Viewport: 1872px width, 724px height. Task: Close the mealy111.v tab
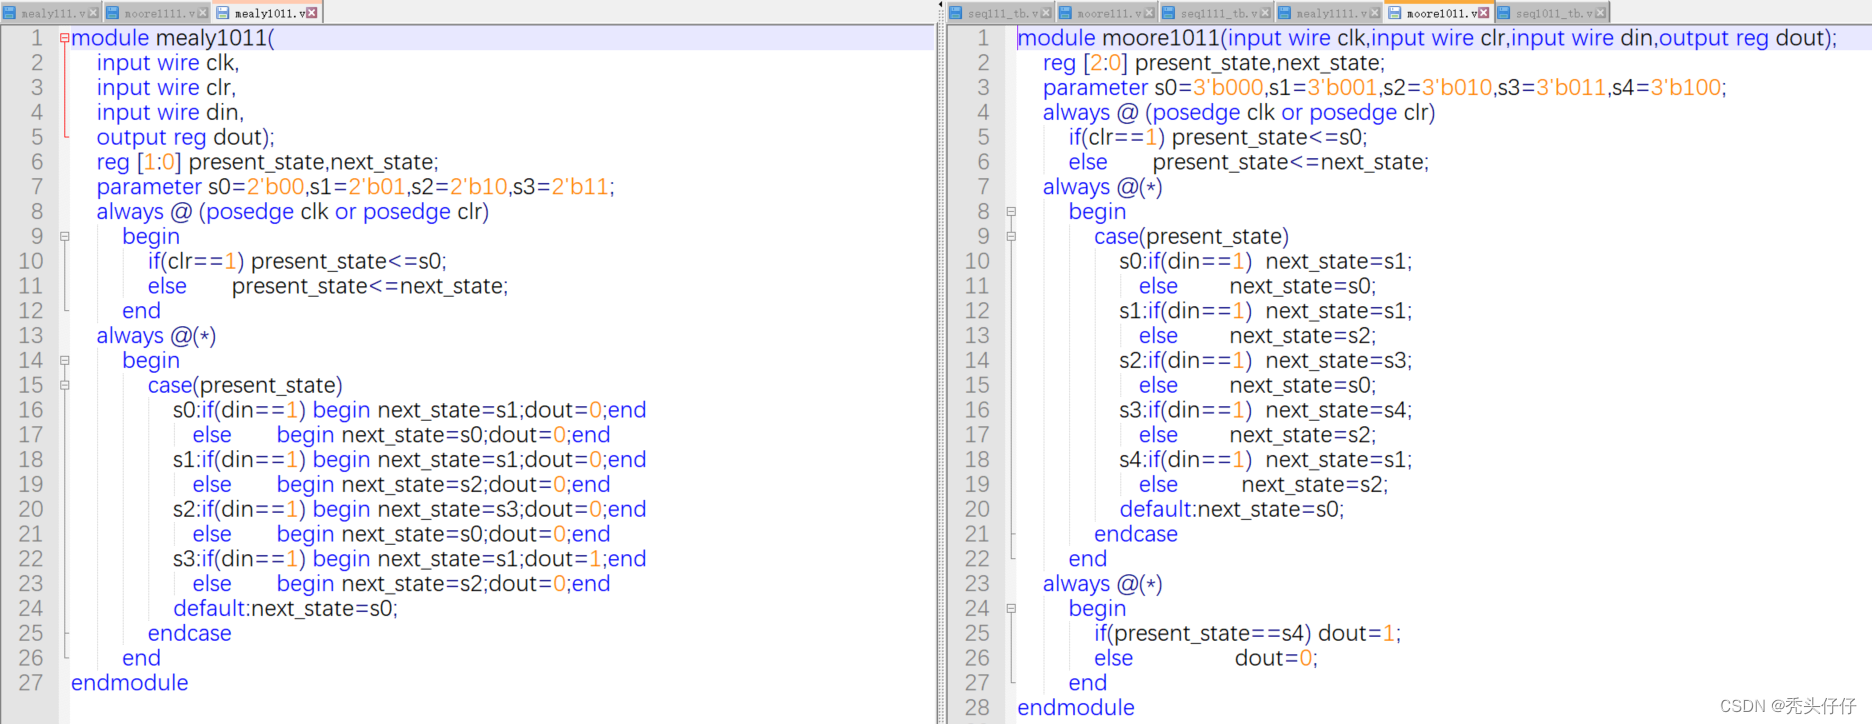click(x=93, y=13)
